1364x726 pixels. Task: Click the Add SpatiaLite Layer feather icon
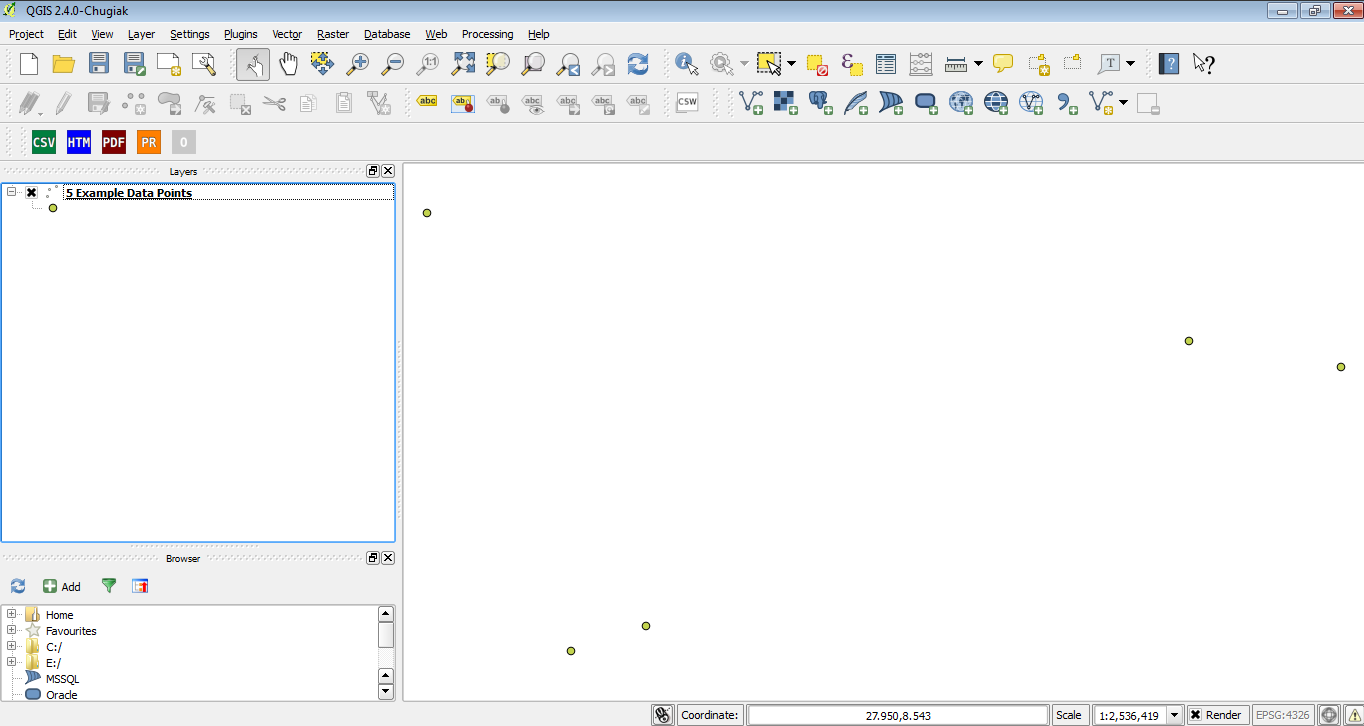point(856,102)
